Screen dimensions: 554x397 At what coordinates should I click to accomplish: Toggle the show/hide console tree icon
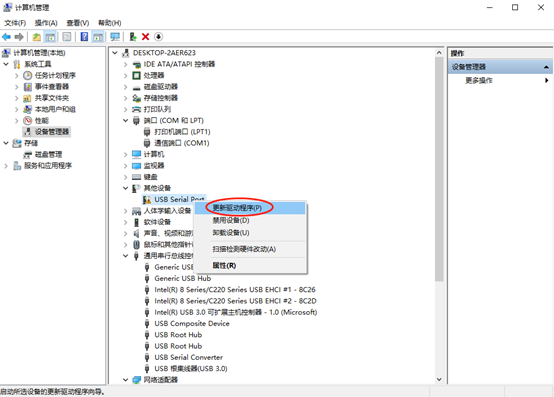coord(50,36)
